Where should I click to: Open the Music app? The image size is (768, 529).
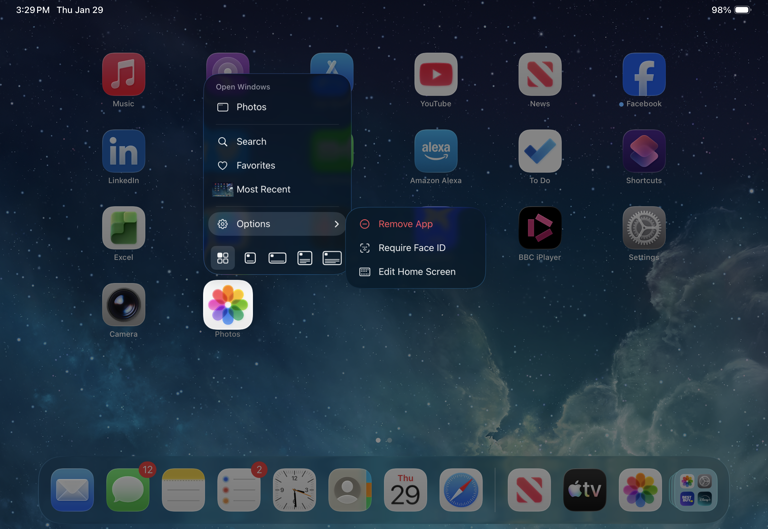(123, 74)
